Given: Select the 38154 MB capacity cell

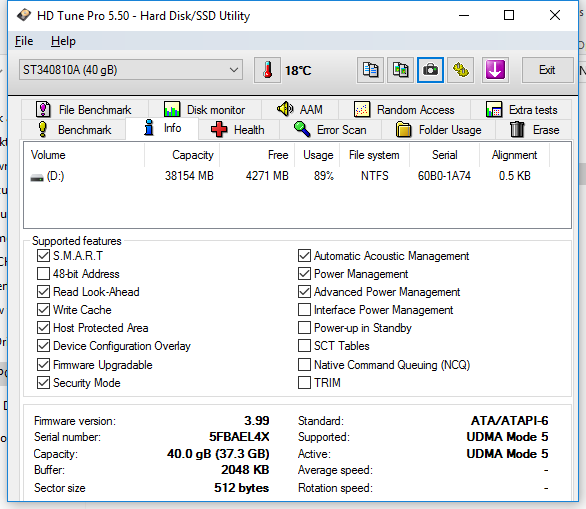Looking at the screenshot, I should point(189,176).
